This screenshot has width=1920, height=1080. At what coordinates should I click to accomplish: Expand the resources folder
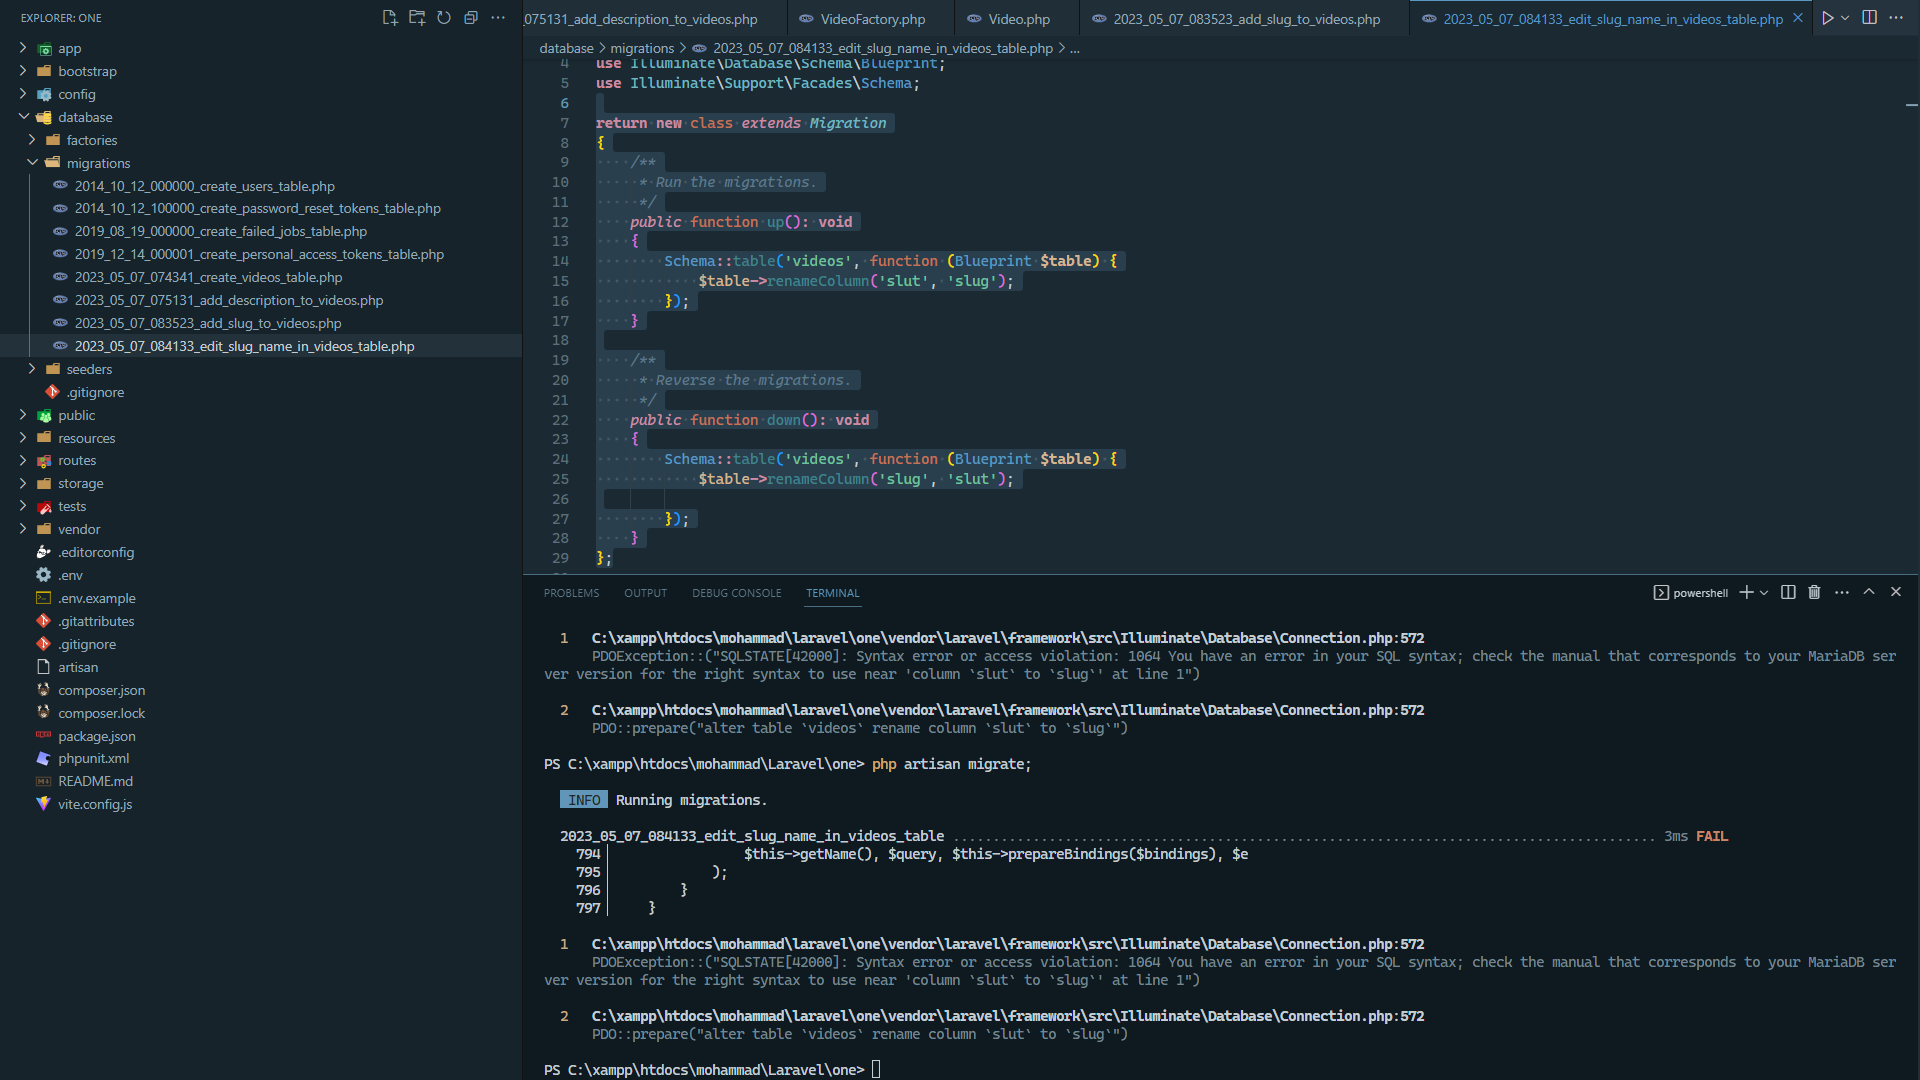(86, 438)
